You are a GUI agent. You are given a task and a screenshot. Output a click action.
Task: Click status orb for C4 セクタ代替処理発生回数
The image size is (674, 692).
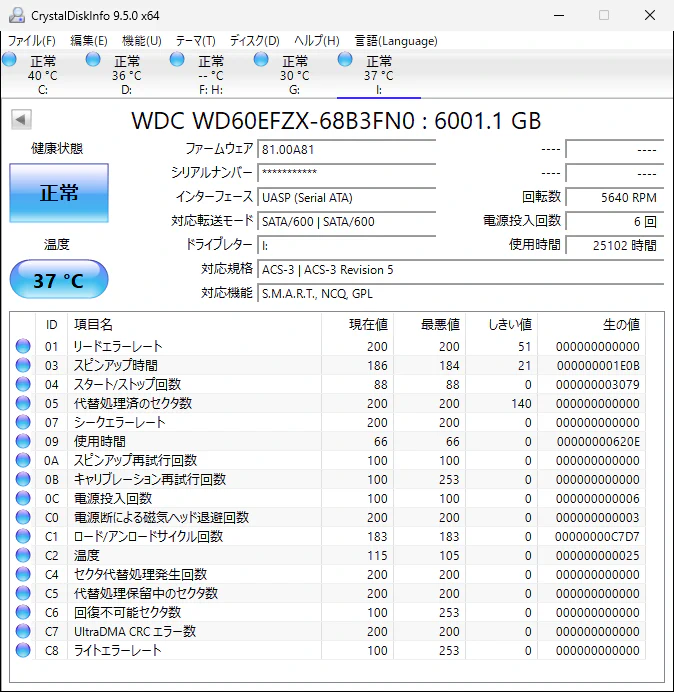pos(23,574)
